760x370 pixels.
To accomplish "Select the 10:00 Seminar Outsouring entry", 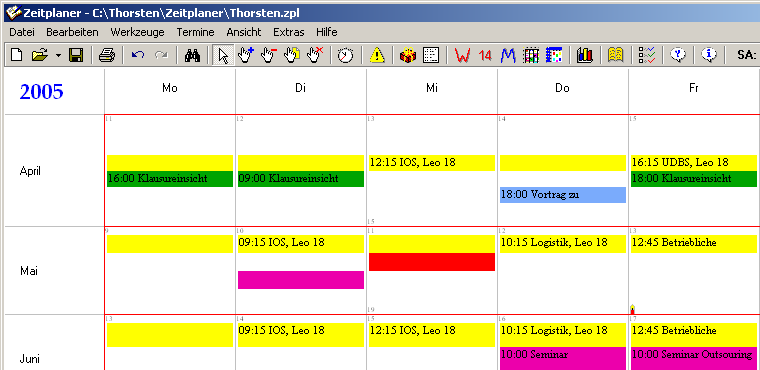I will [694, 358].
